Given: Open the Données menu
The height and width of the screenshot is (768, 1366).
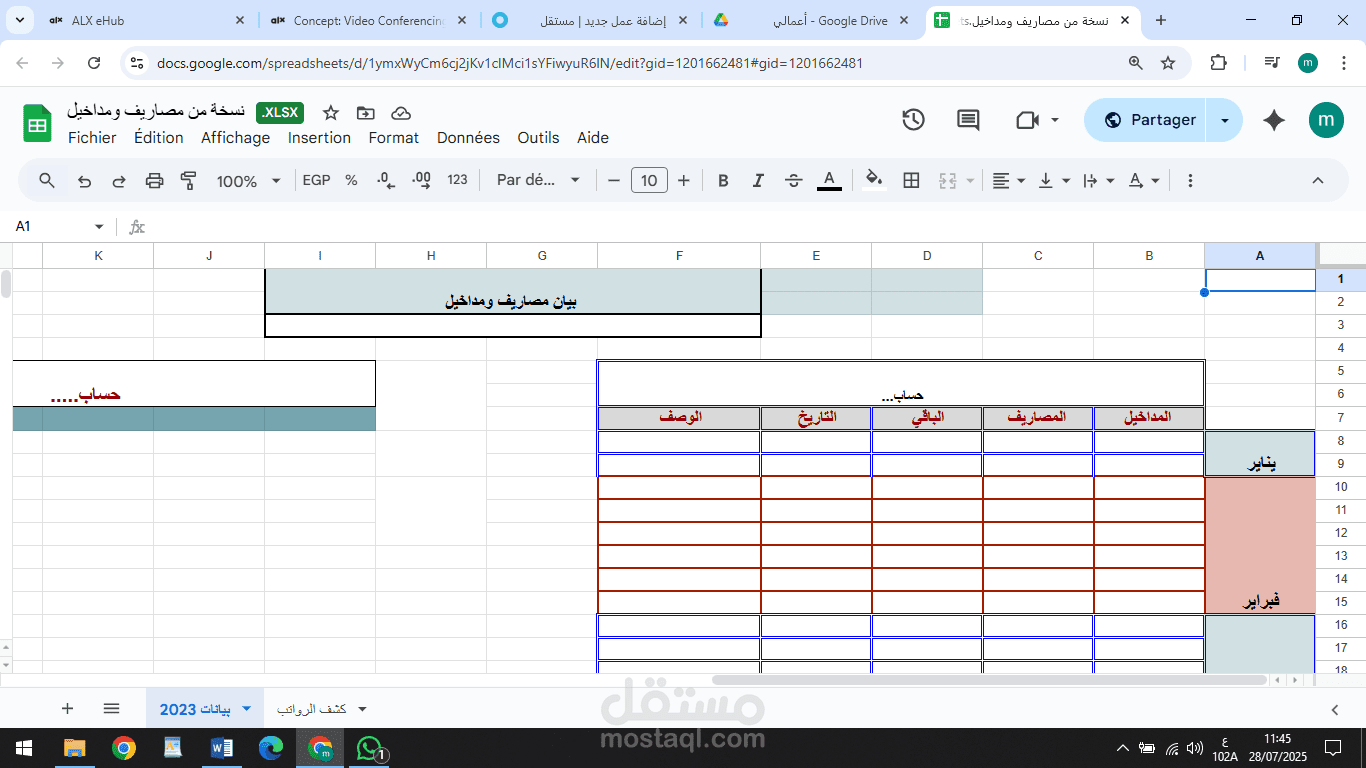Looking at the screenshot, I should click(468, 138).
